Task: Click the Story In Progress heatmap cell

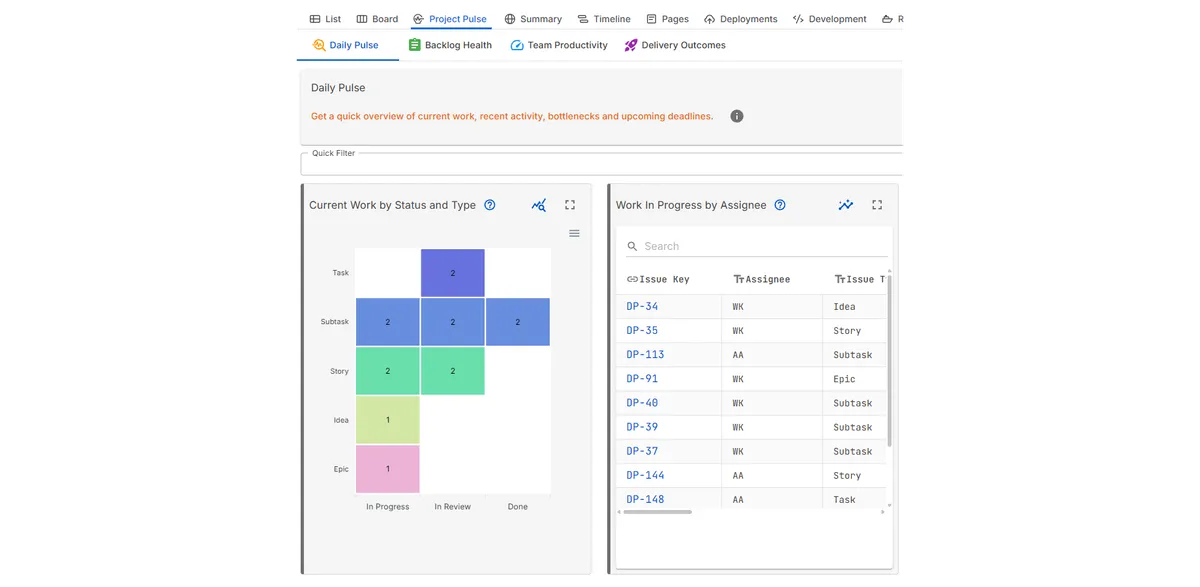Action: coord(388,371)
